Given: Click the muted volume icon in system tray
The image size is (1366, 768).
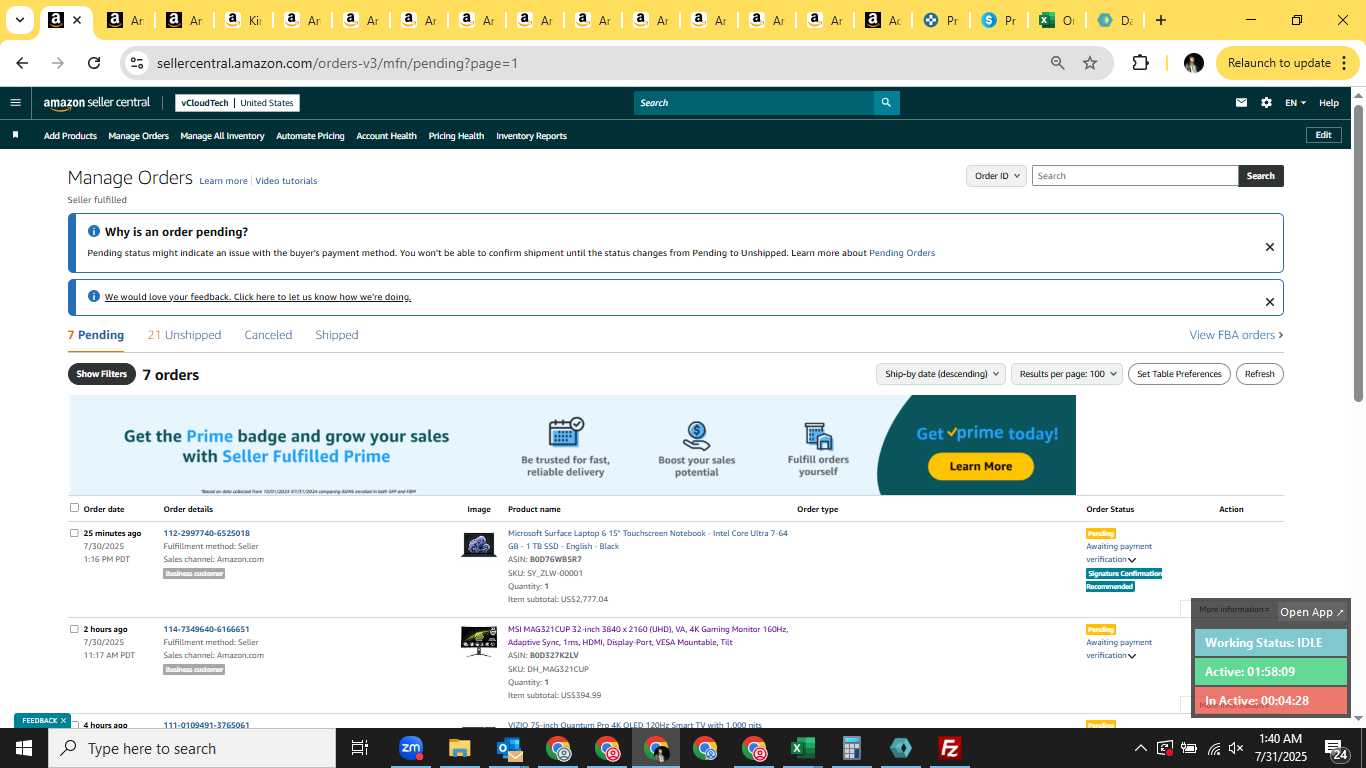Looking at the screenshot, I should coord(1236,748).
